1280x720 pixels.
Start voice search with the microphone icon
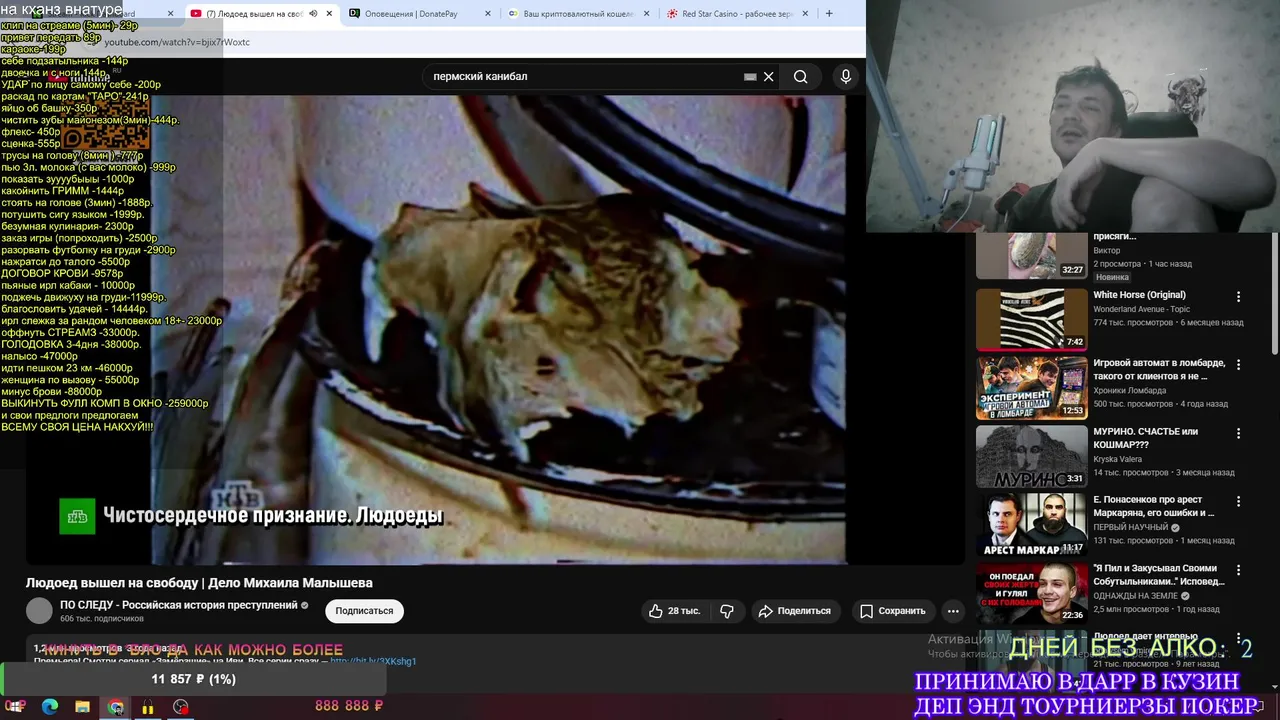846,76
